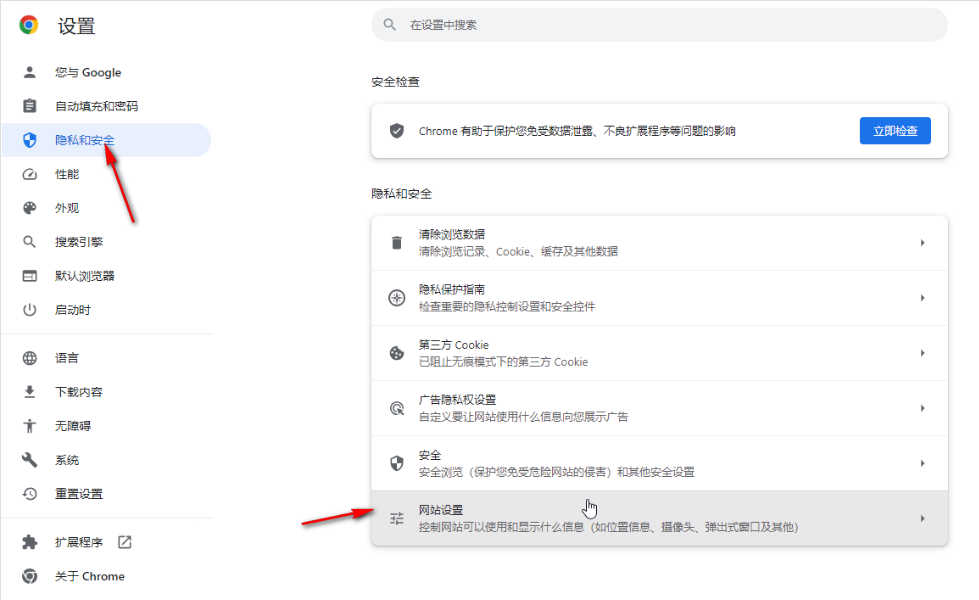This screenshot has width=979, height=600.
Task: Open the 网站设置 row title
Action: (x=441, y=510)
